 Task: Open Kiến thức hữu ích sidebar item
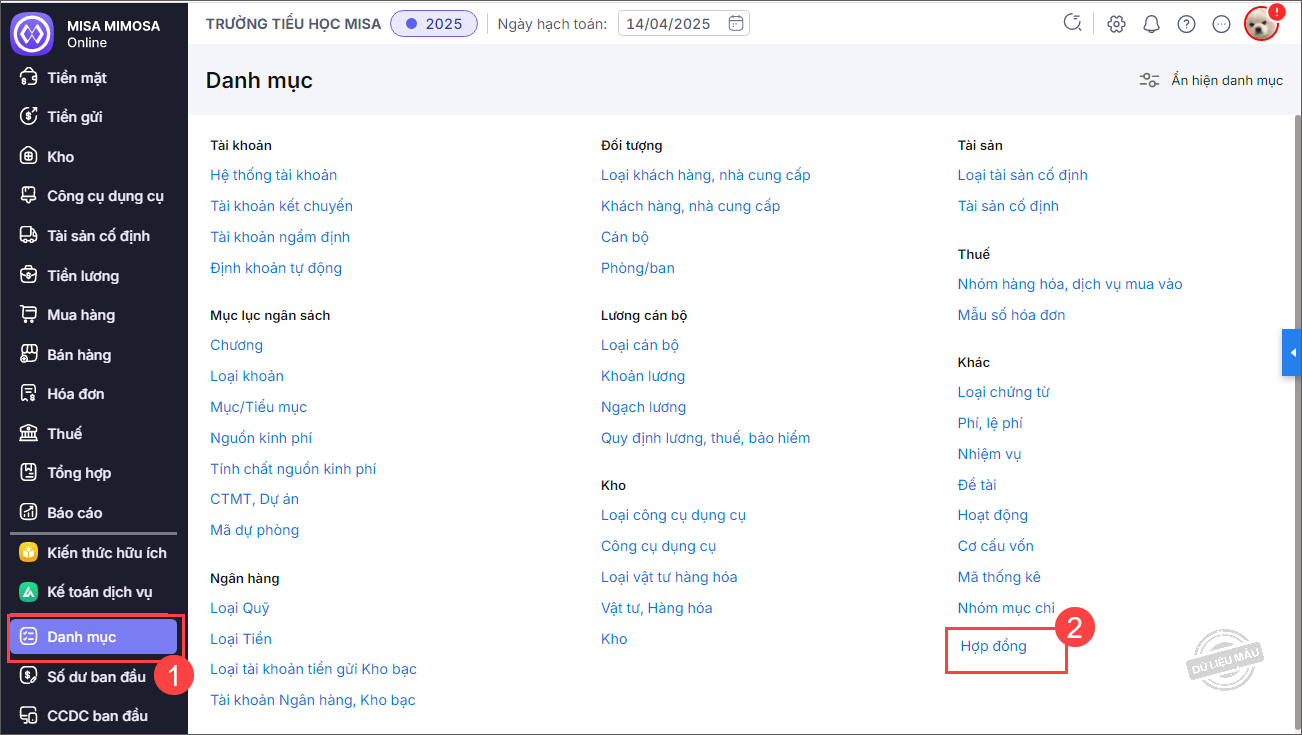tap(106, 553)
